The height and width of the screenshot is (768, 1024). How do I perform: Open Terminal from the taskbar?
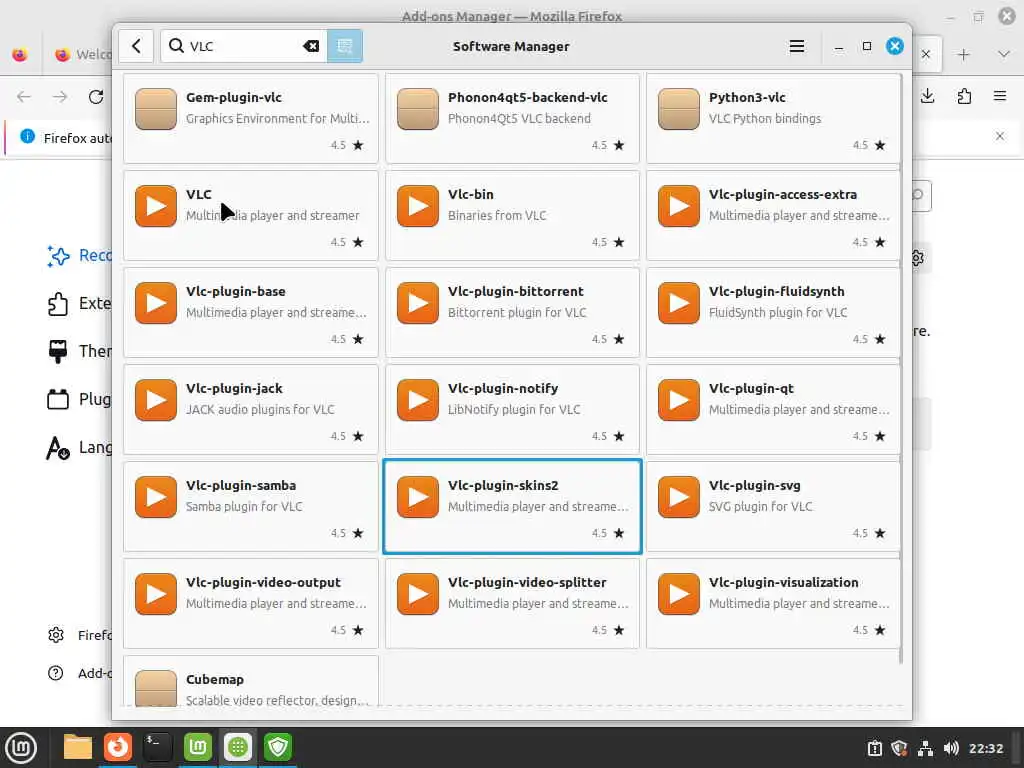[x=157, y=748]
